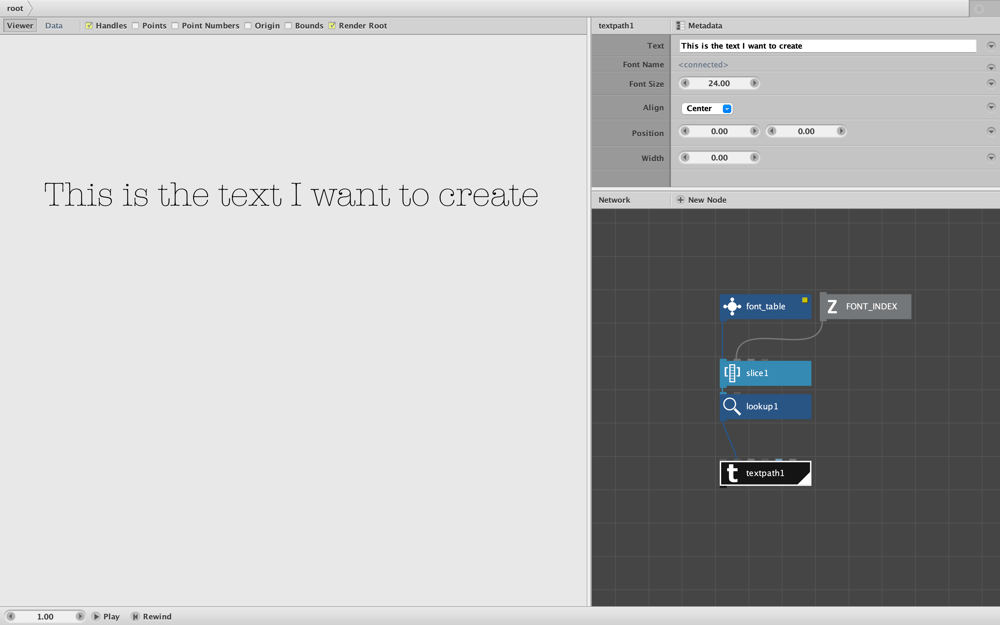Viewport: 1000px width, 625px height.
Task: Click the <connected> Font Name value
Action: (x=703, y=64)
